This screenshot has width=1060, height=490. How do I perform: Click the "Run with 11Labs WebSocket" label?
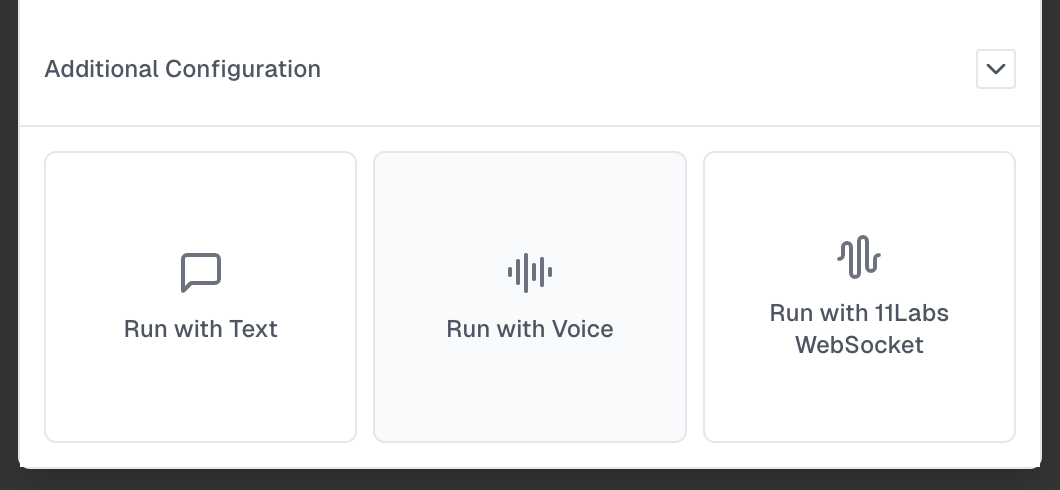tap(859, 329)
